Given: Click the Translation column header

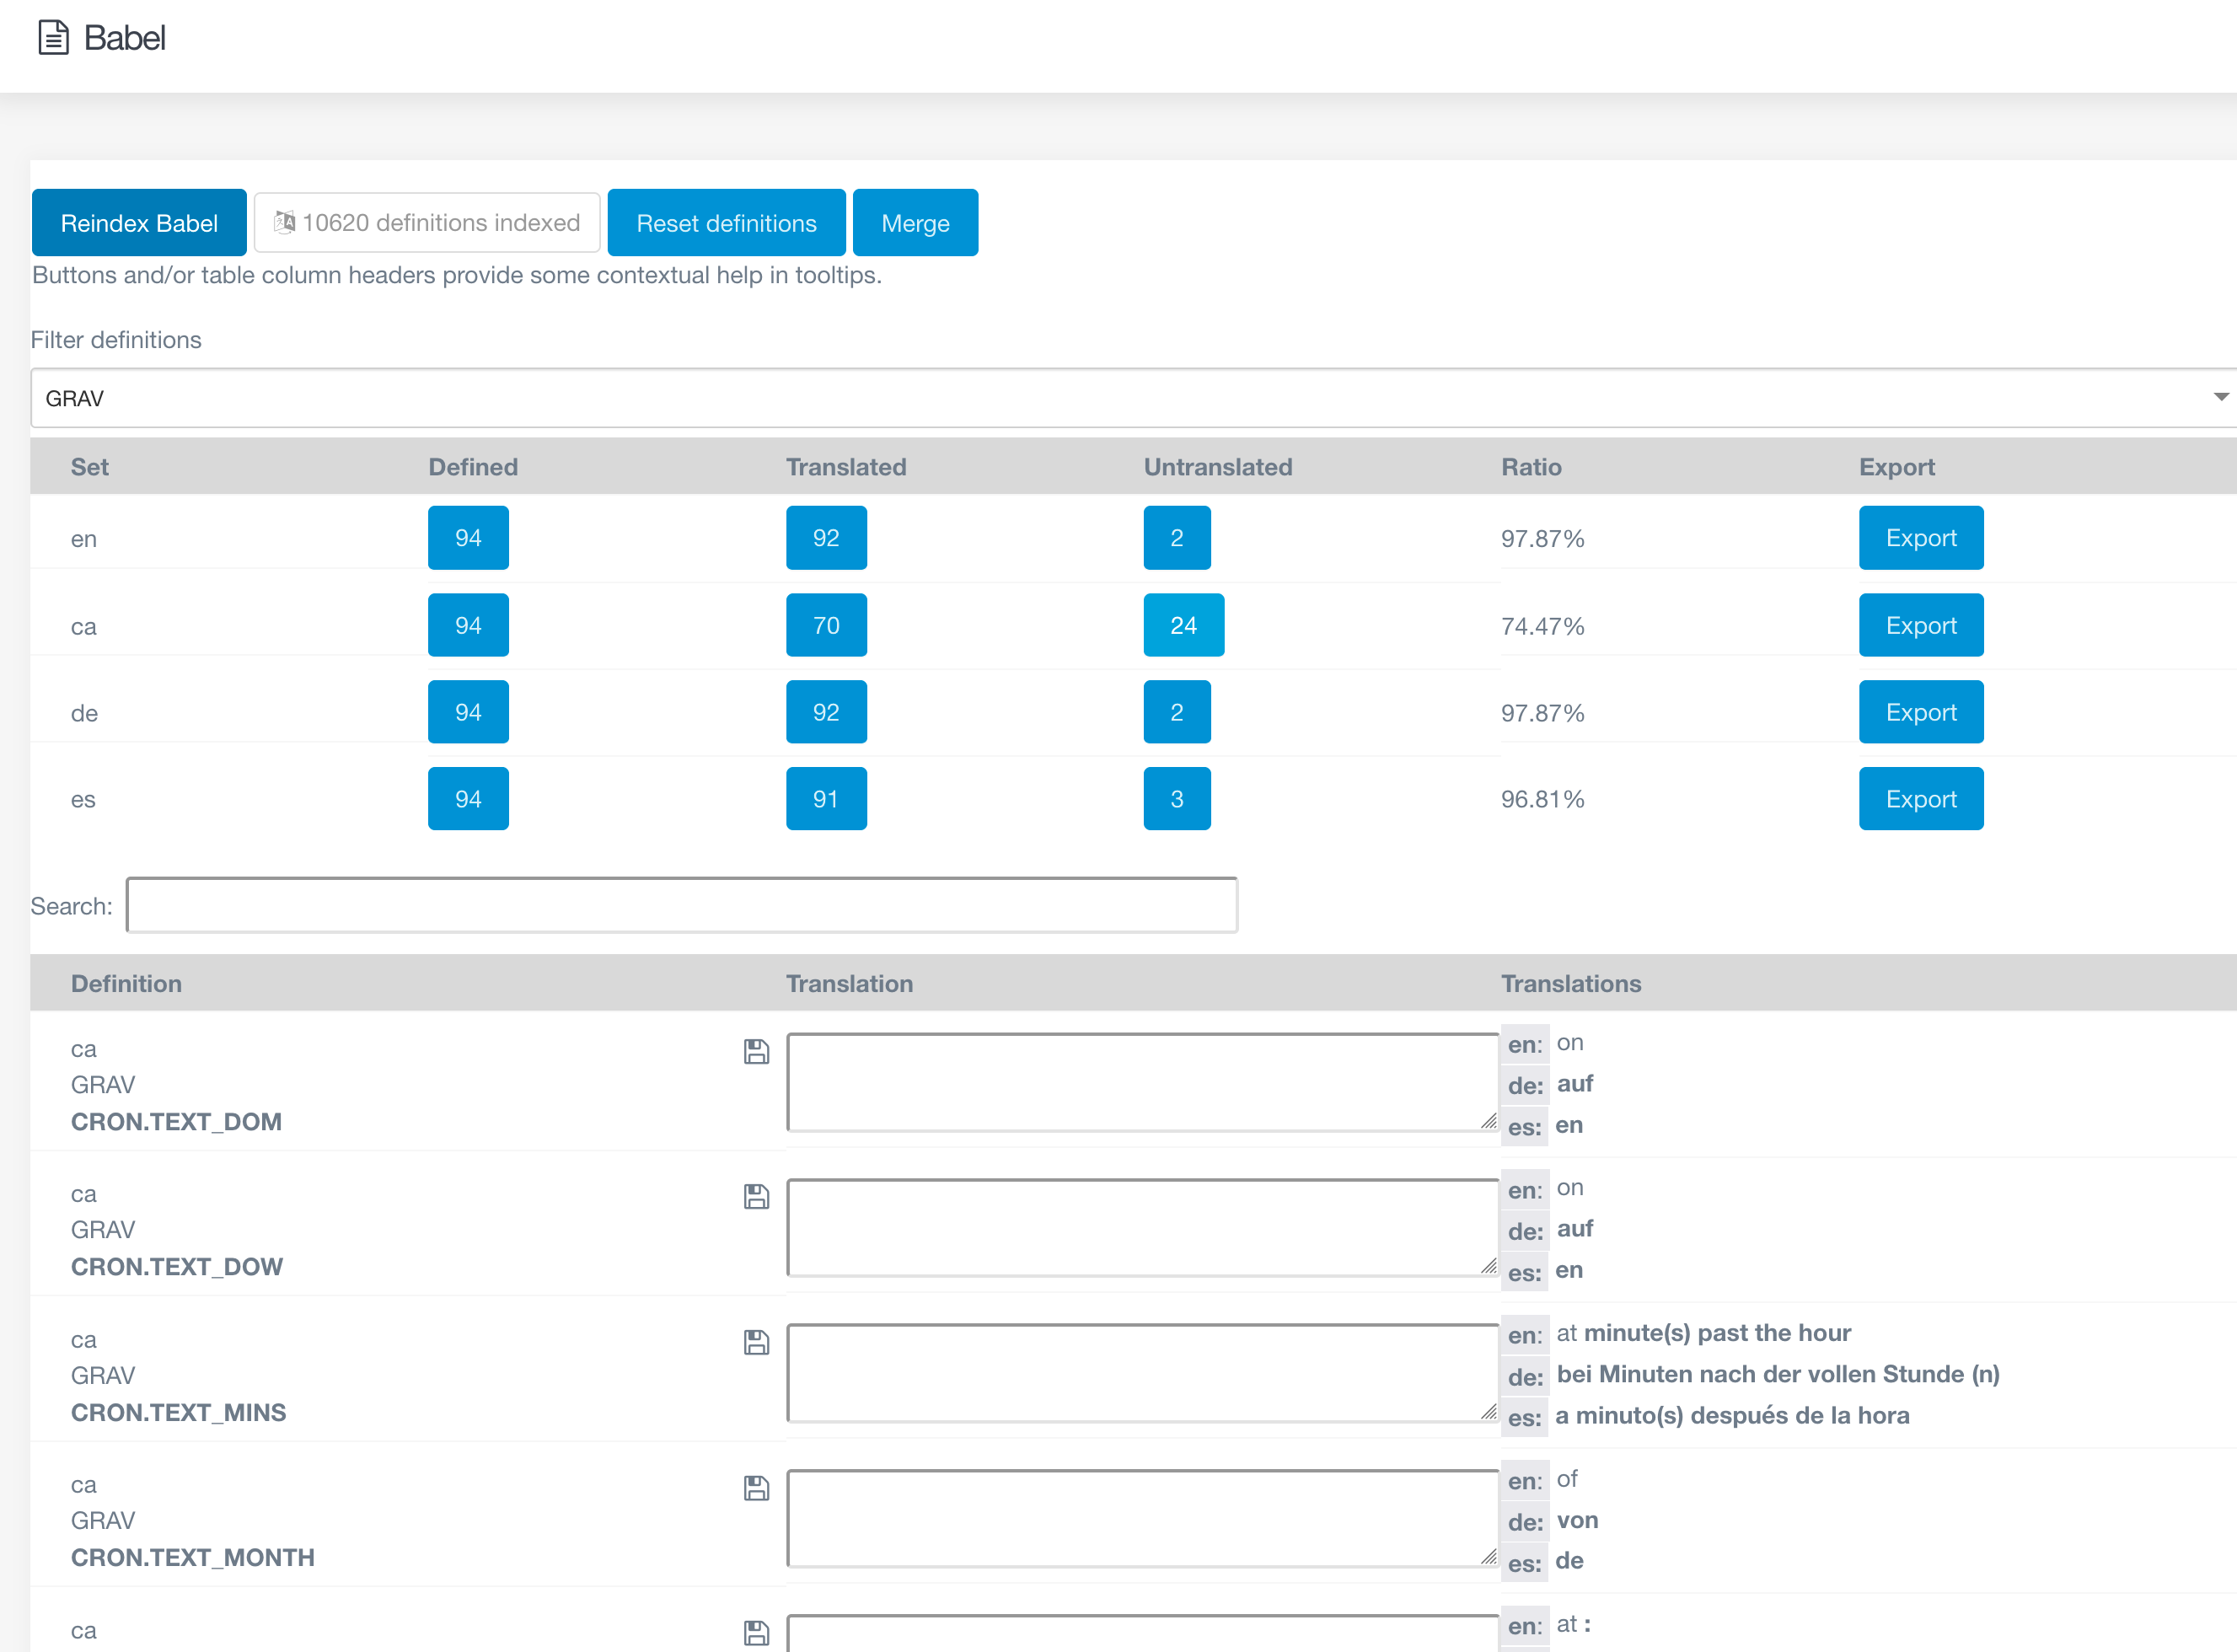Looking at the screenshot, I should [x=849, y=984].
